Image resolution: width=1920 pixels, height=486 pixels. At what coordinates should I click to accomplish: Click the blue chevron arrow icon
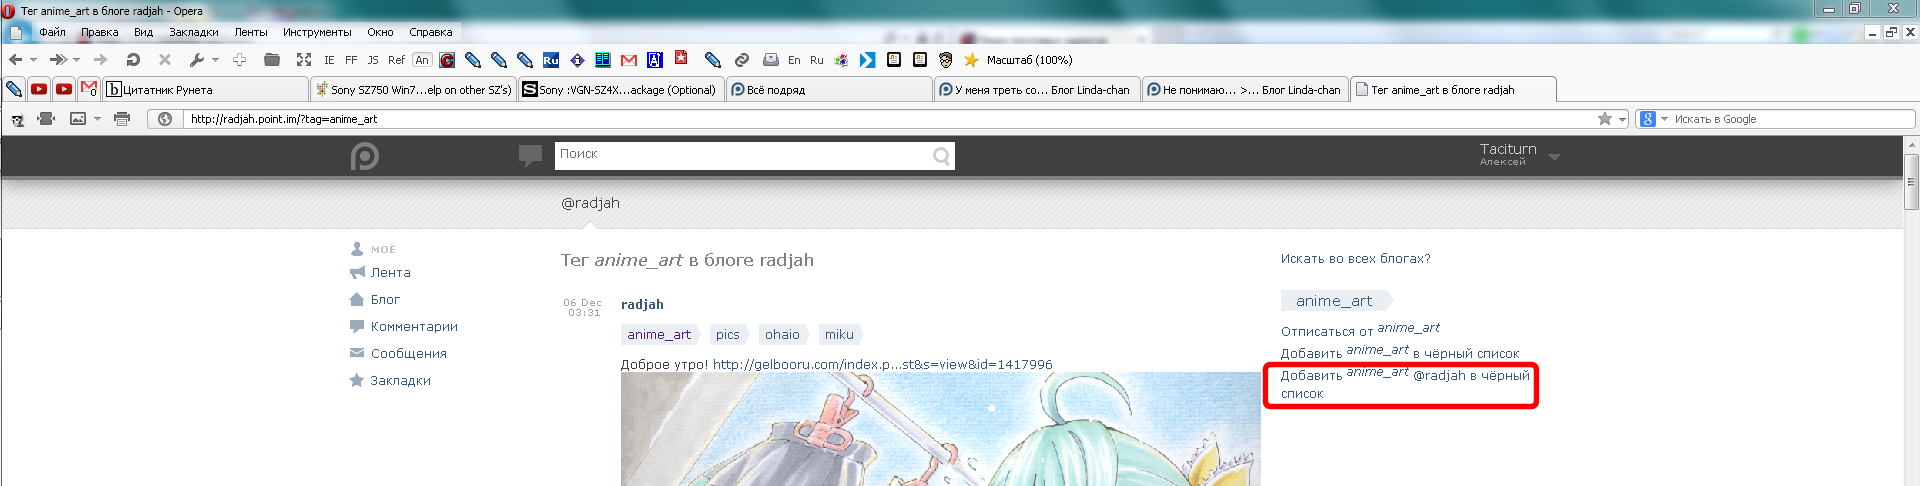coord(867,60)
